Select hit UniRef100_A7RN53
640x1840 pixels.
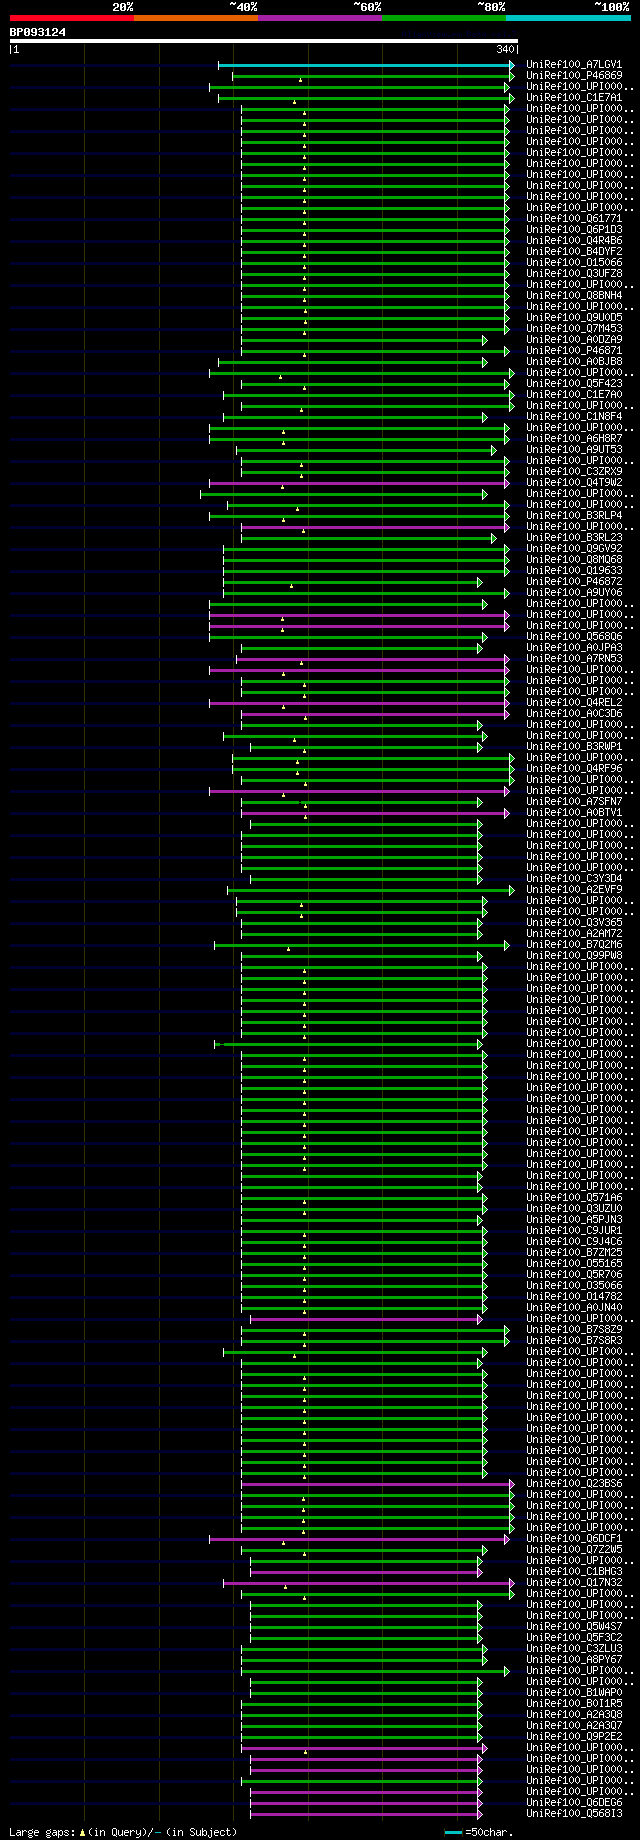point(574,659)
